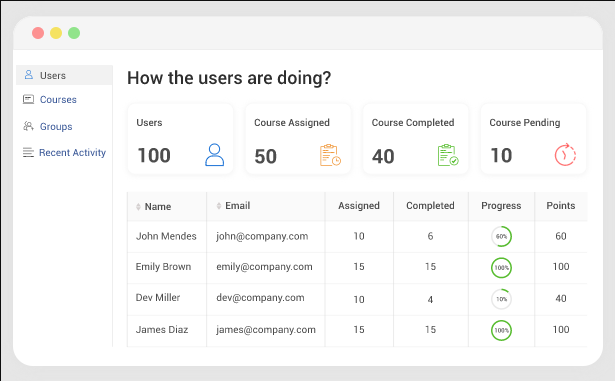This screenshot has width=615, height=381.
Task: Click Emily Brown points value 100
Action: [x=561, y=267]
